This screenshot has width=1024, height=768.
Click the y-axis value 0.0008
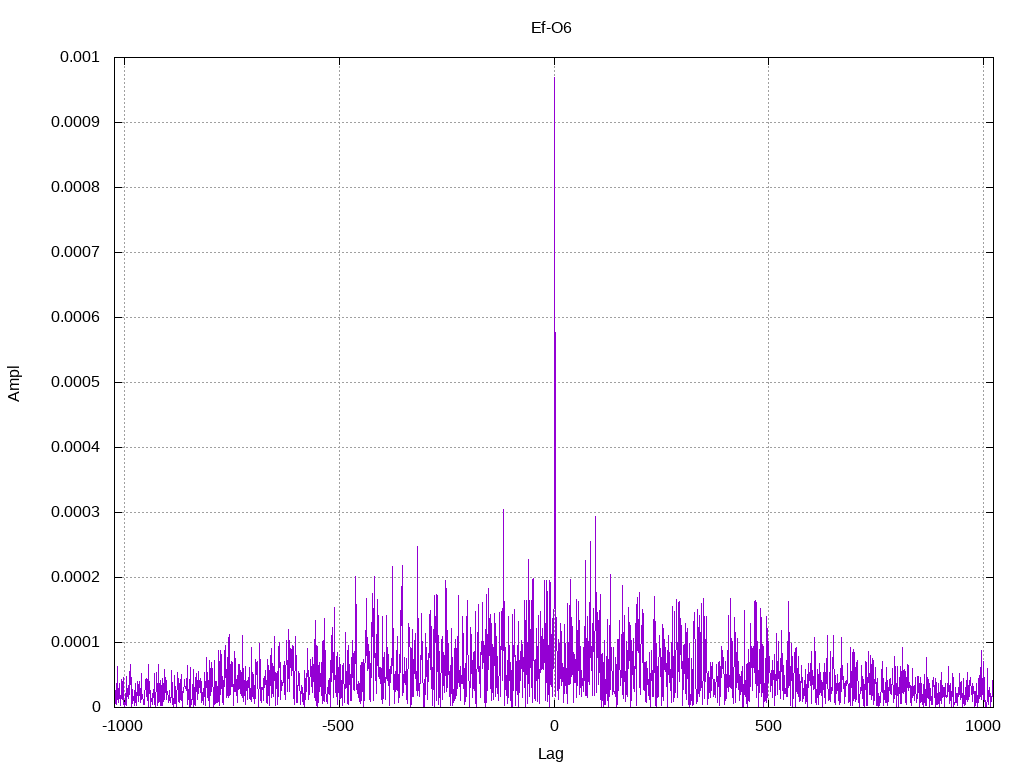tap(76, 187)
